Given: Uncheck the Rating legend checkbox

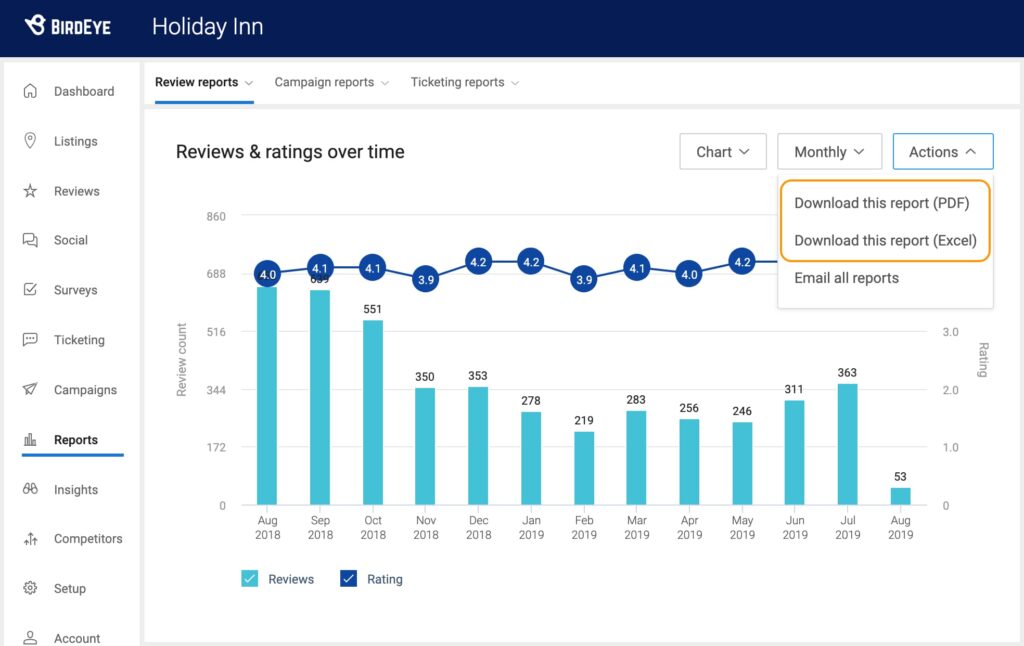Looking at the screenshot, I should pyautogui.click(x=349, y=579).
